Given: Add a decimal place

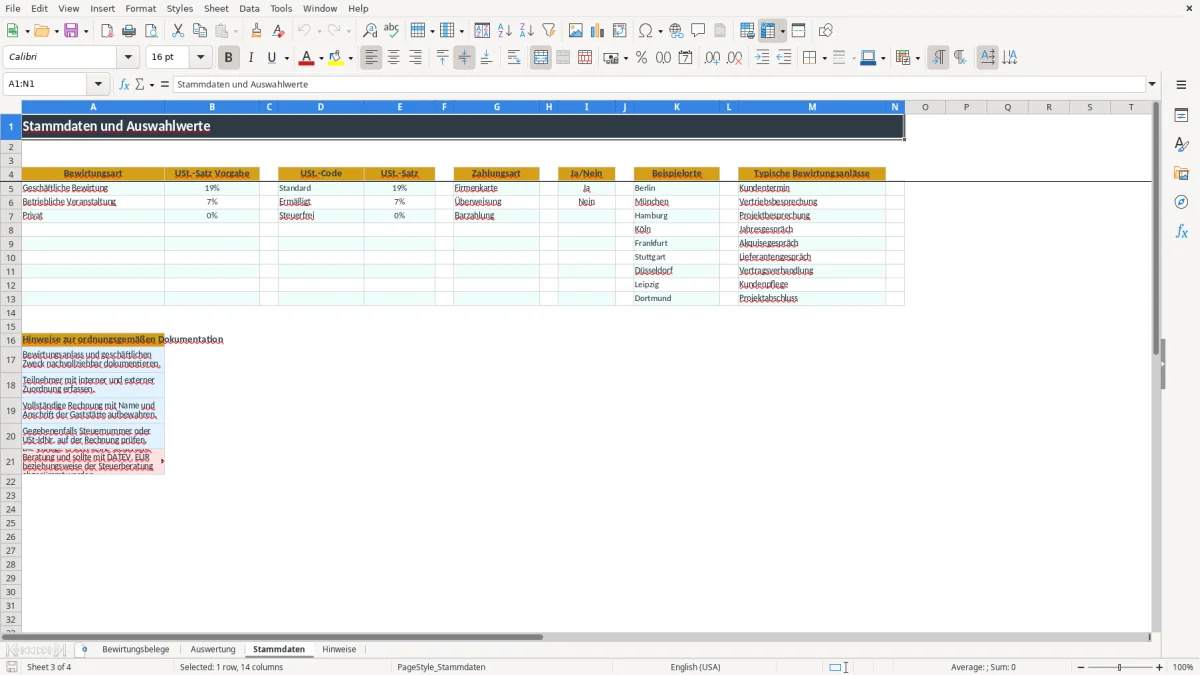Looking at the screenshot, I should click(712, 58).
